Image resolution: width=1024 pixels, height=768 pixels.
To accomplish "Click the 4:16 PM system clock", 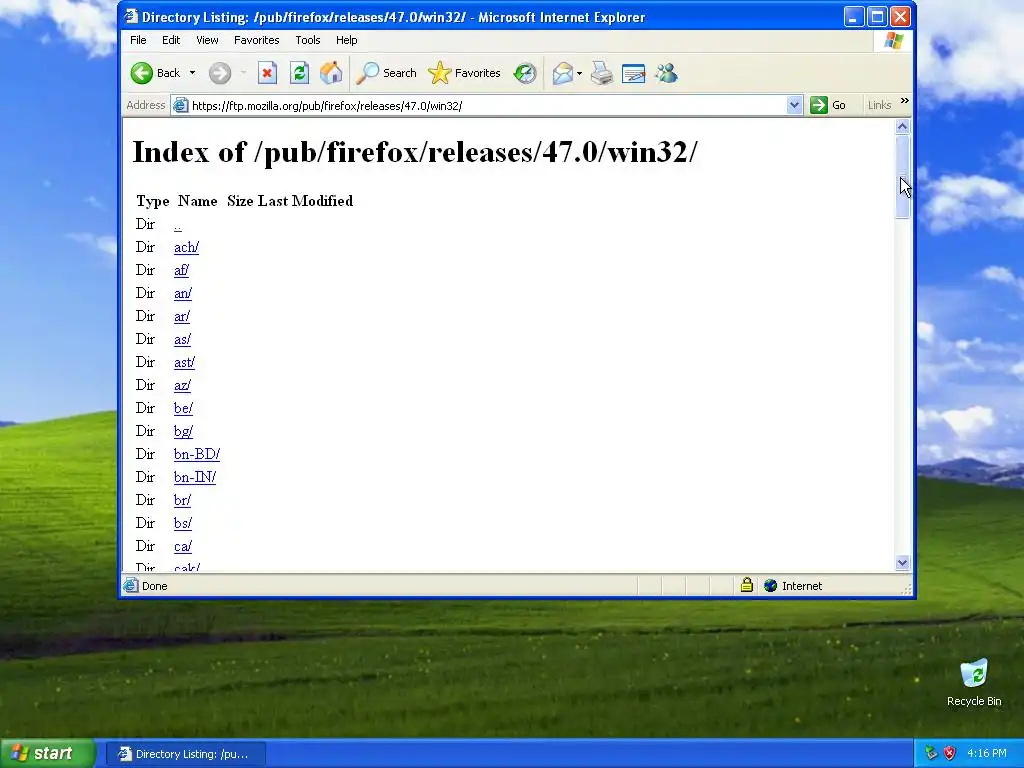I will 986,754.
